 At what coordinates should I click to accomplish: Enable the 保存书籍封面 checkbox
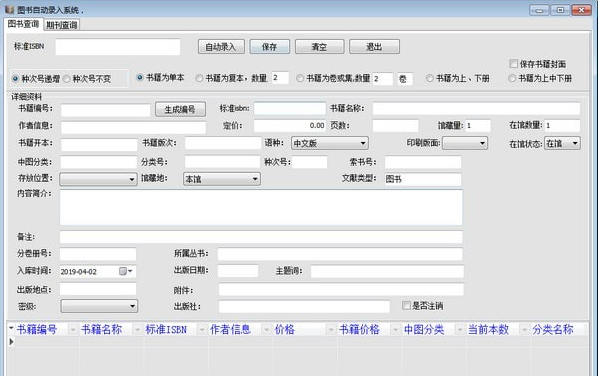tap(514, 63)
